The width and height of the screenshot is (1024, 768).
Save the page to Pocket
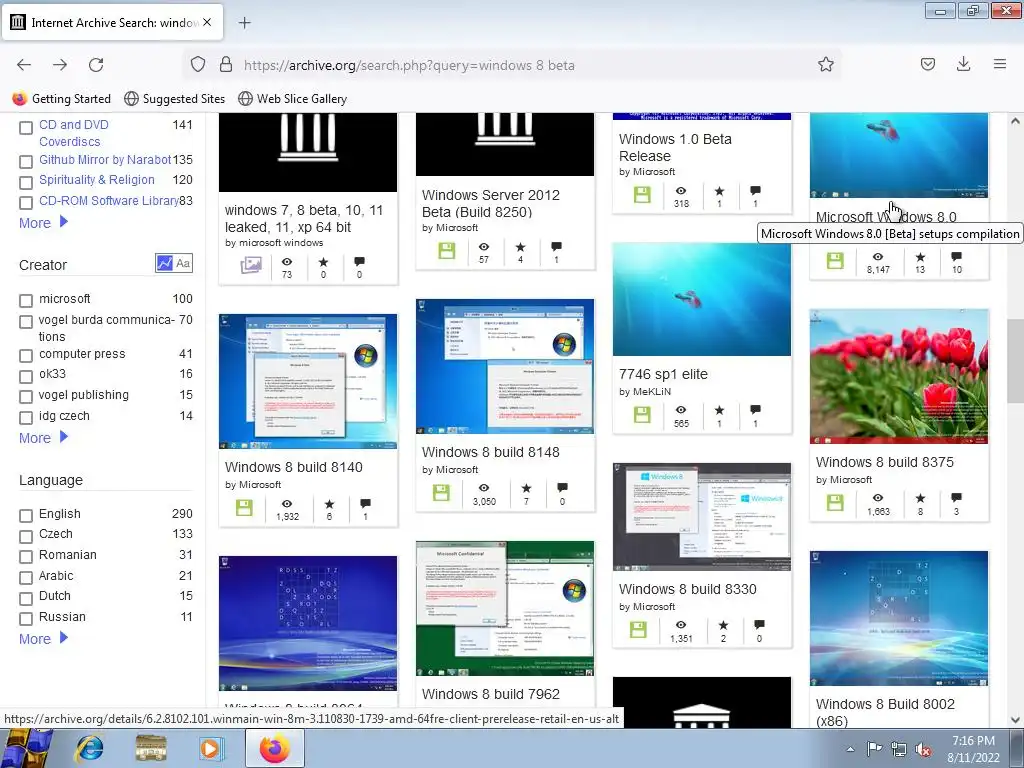928,64
